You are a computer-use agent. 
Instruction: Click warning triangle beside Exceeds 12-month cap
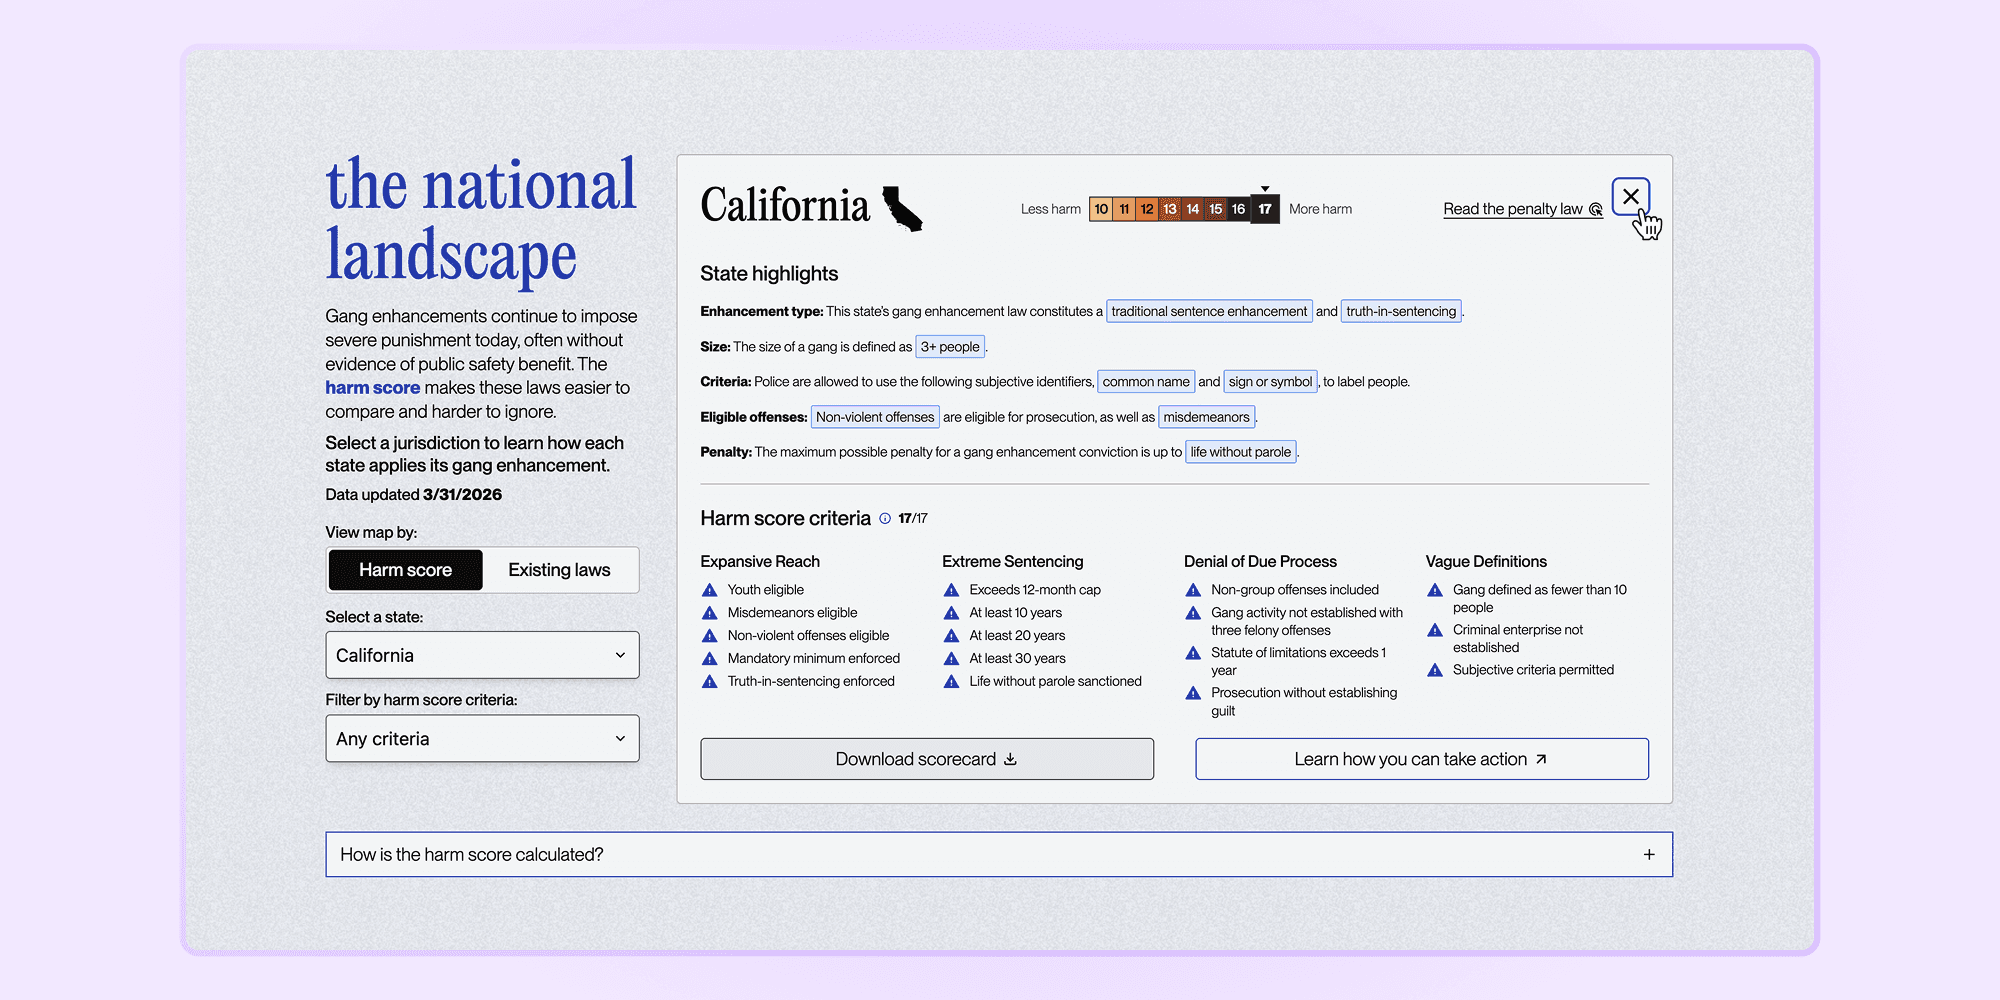pyautogui.click(x=952, y=590)
